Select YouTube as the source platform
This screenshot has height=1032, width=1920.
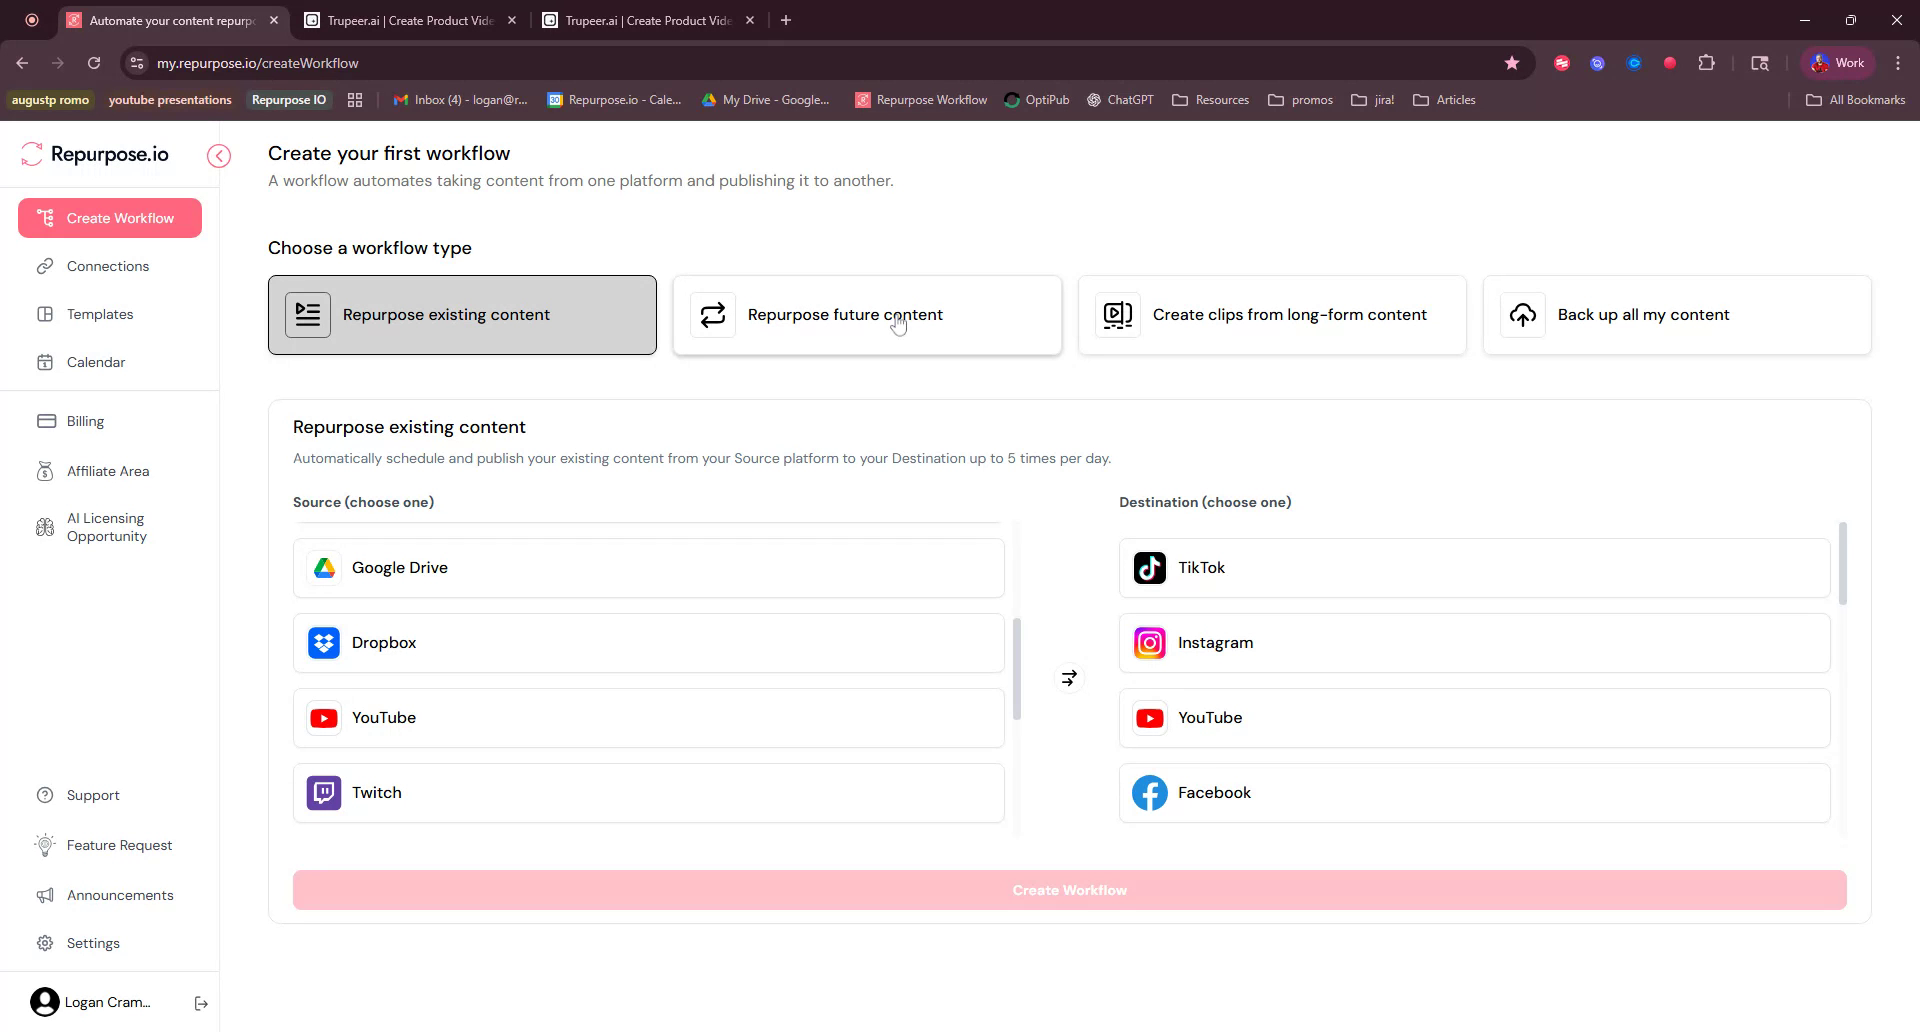648,717
